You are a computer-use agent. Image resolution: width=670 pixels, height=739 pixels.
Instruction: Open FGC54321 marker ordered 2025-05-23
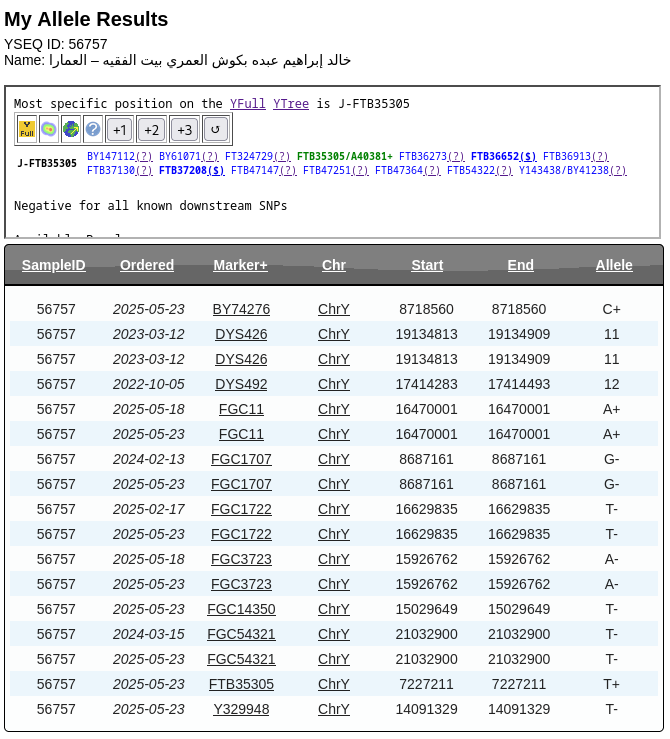coord(241,659)
